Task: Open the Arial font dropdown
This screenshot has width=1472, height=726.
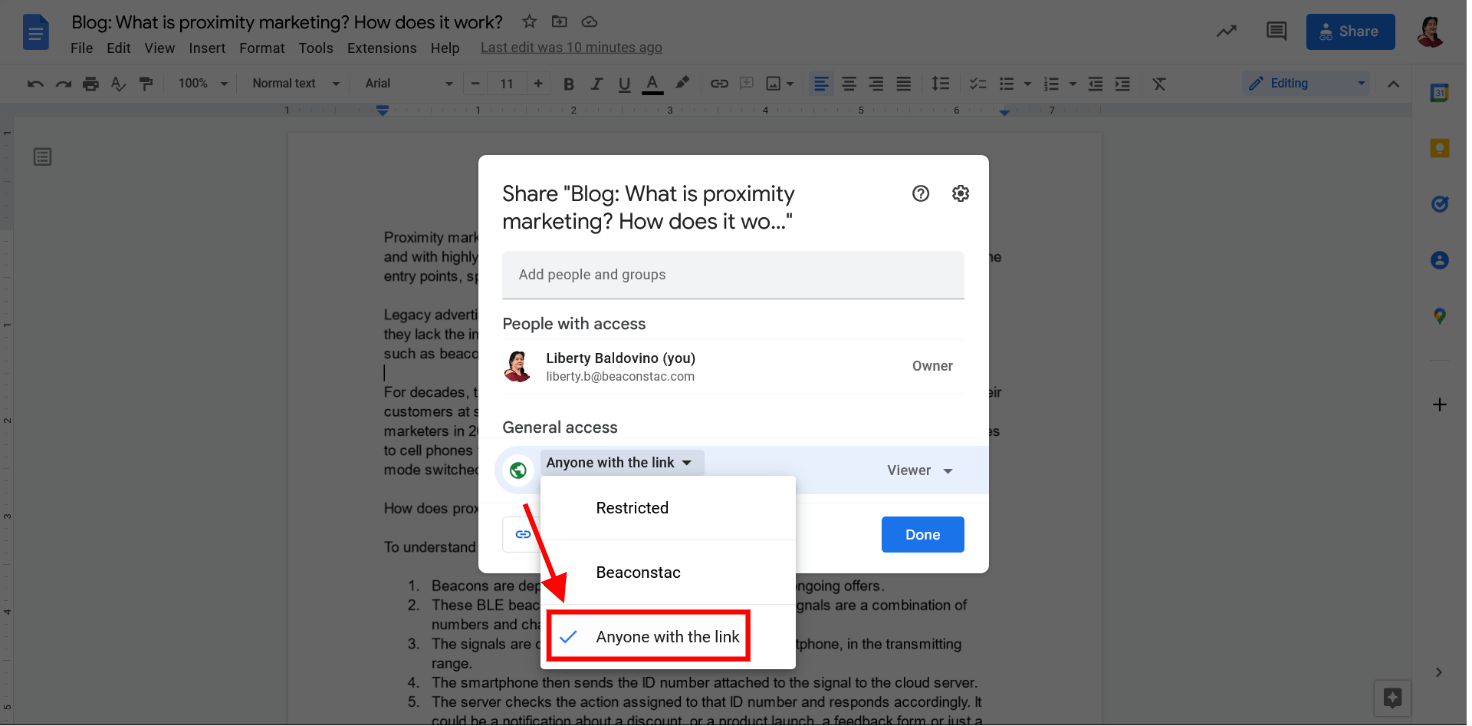Action: point(409,84)
